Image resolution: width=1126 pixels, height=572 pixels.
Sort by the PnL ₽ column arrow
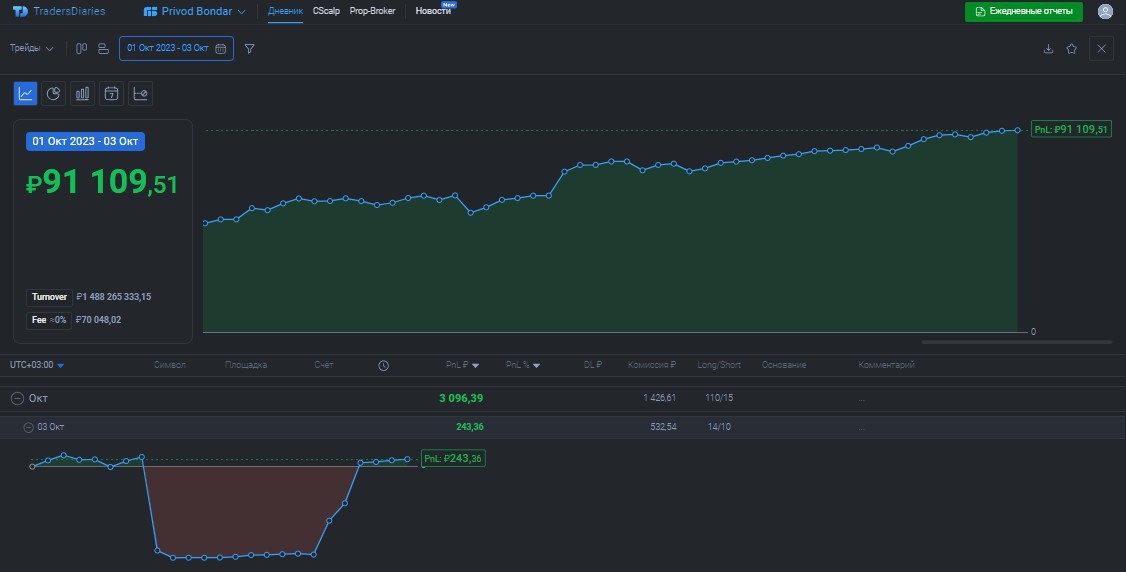(475, 366)
